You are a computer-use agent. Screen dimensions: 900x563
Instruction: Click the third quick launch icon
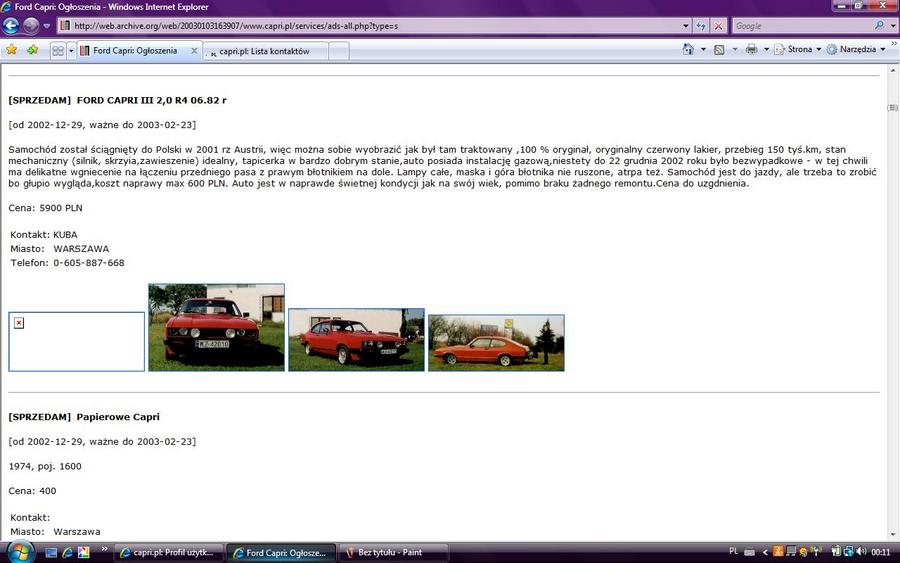pos(84,553)
